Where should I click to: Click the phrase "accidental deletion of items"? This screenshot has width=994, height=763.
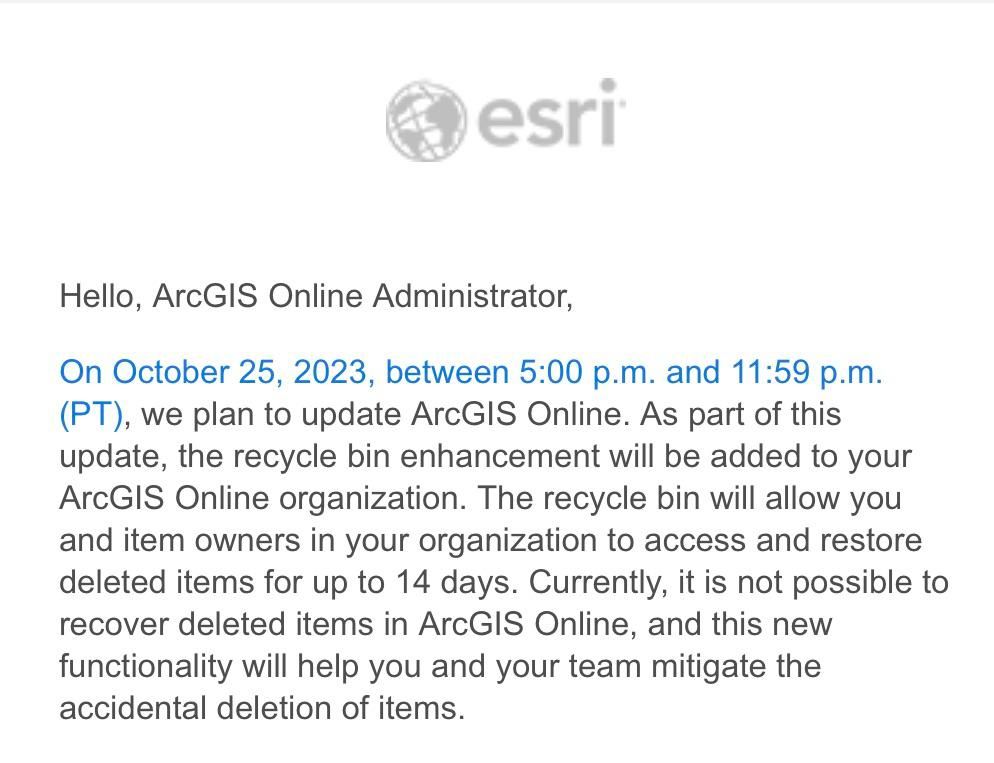262,708
